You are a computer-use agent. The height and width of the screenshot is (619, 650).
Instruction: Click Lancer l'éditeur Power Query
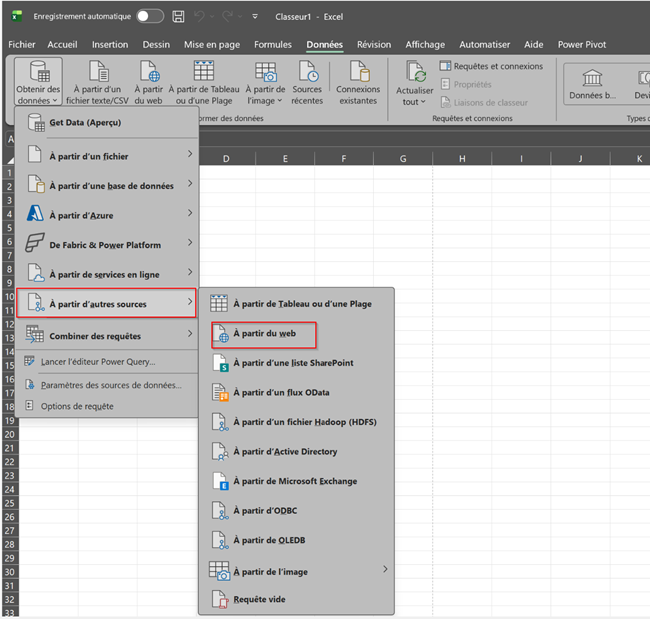tap(97, 361)
